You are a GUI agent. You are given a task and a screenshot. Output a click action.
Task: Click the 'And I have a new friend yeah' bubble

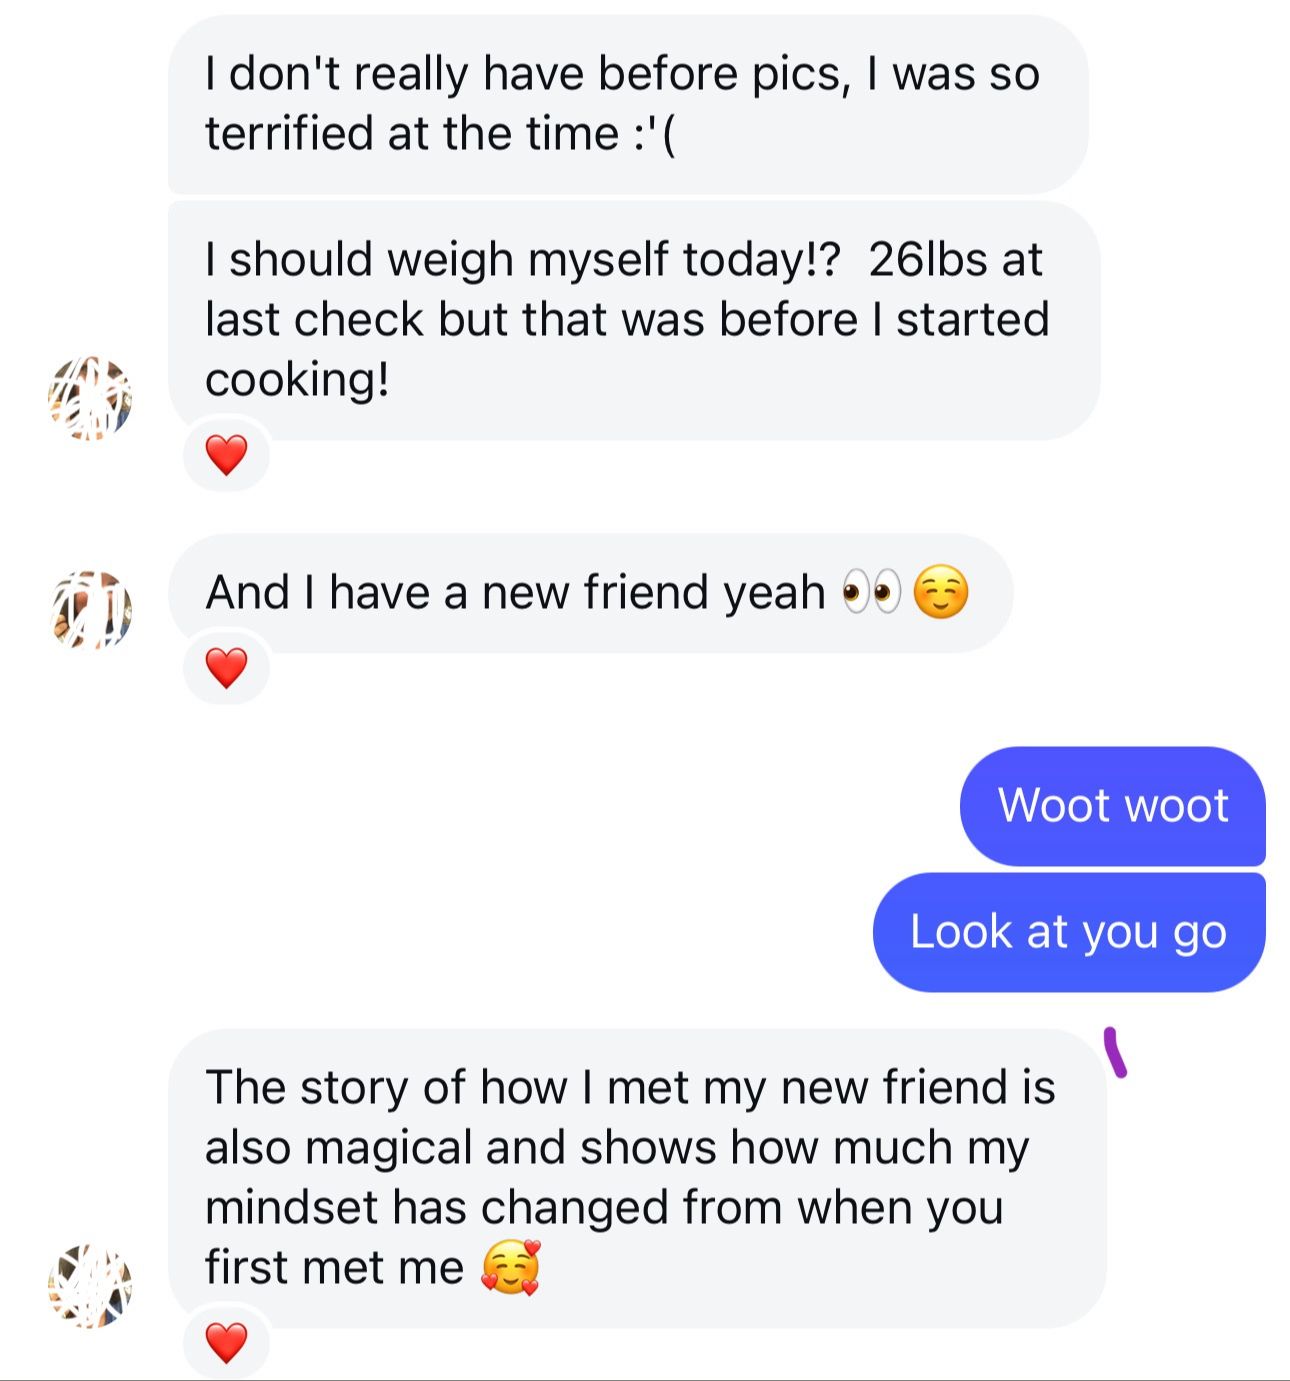coord(590,592)
